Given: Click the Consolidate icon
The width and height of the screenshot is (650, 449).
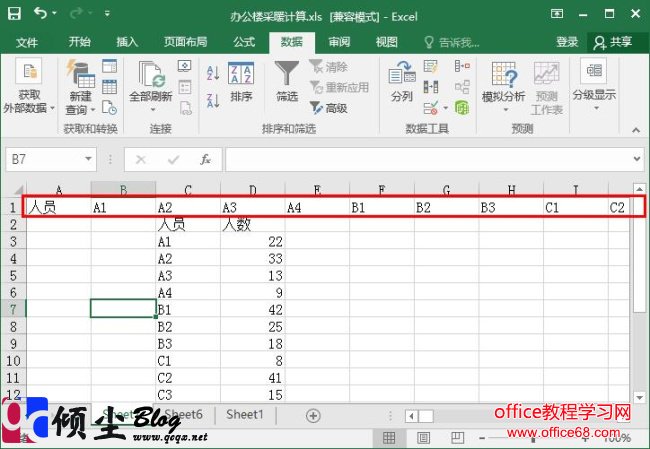Looking at the screenshot, I should pyautogui.click(x=462, y=66).
